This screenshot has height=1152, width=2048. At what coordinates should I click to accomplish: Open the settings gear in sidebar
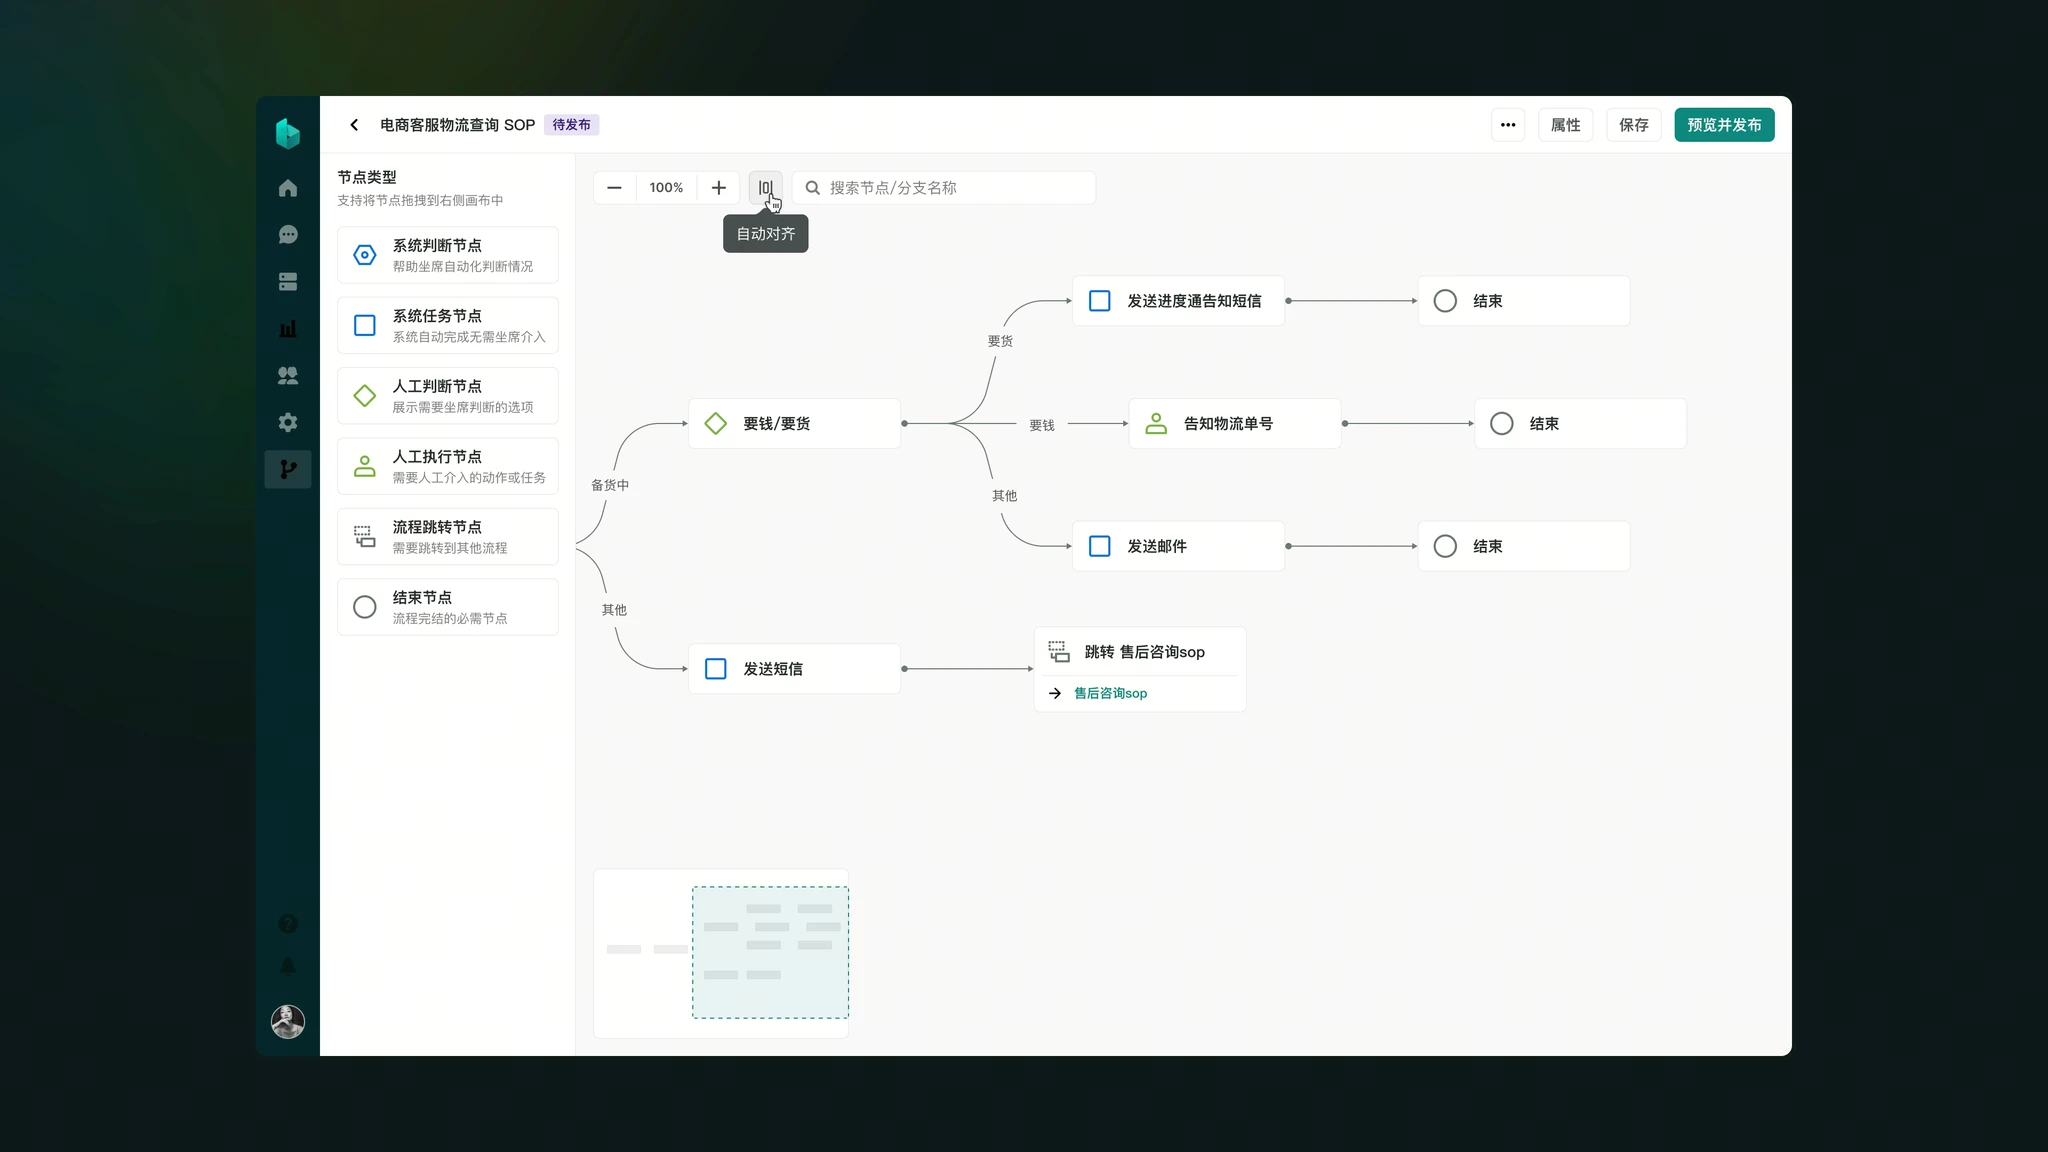tap(288, 423)
